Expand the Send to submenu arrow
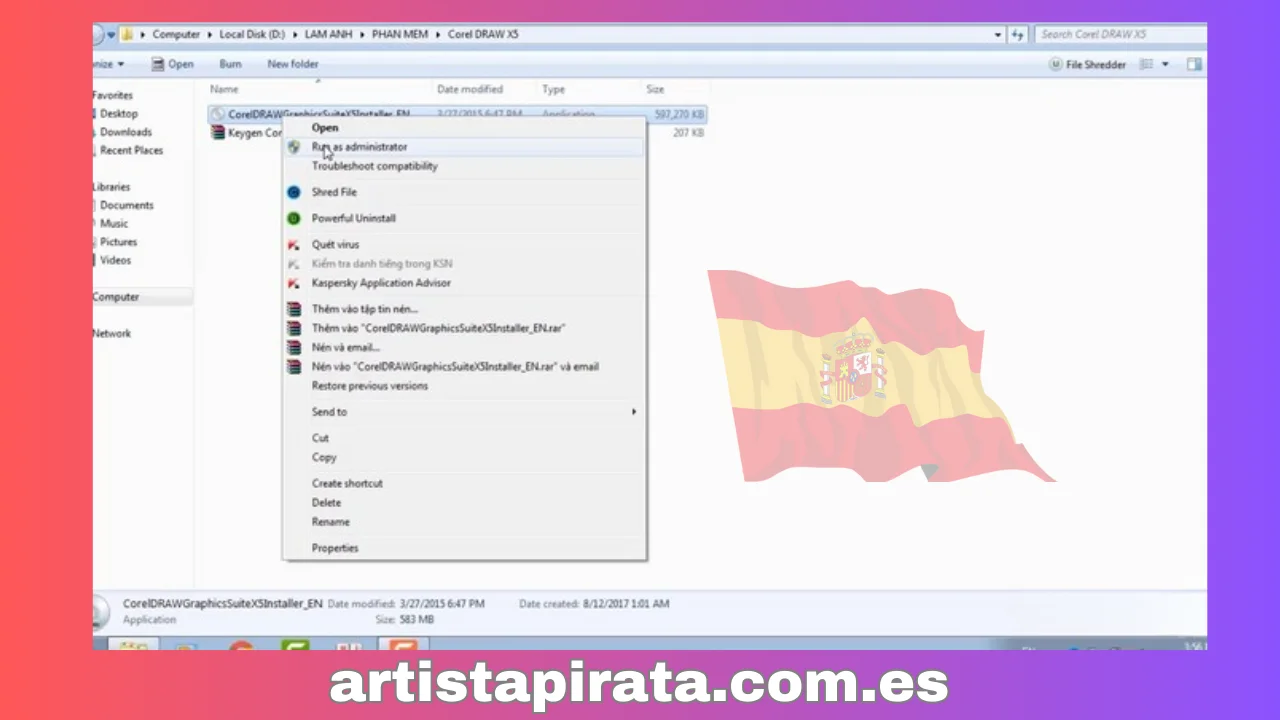This screenshot has width=1280, height=720. (x=633, y=412)
